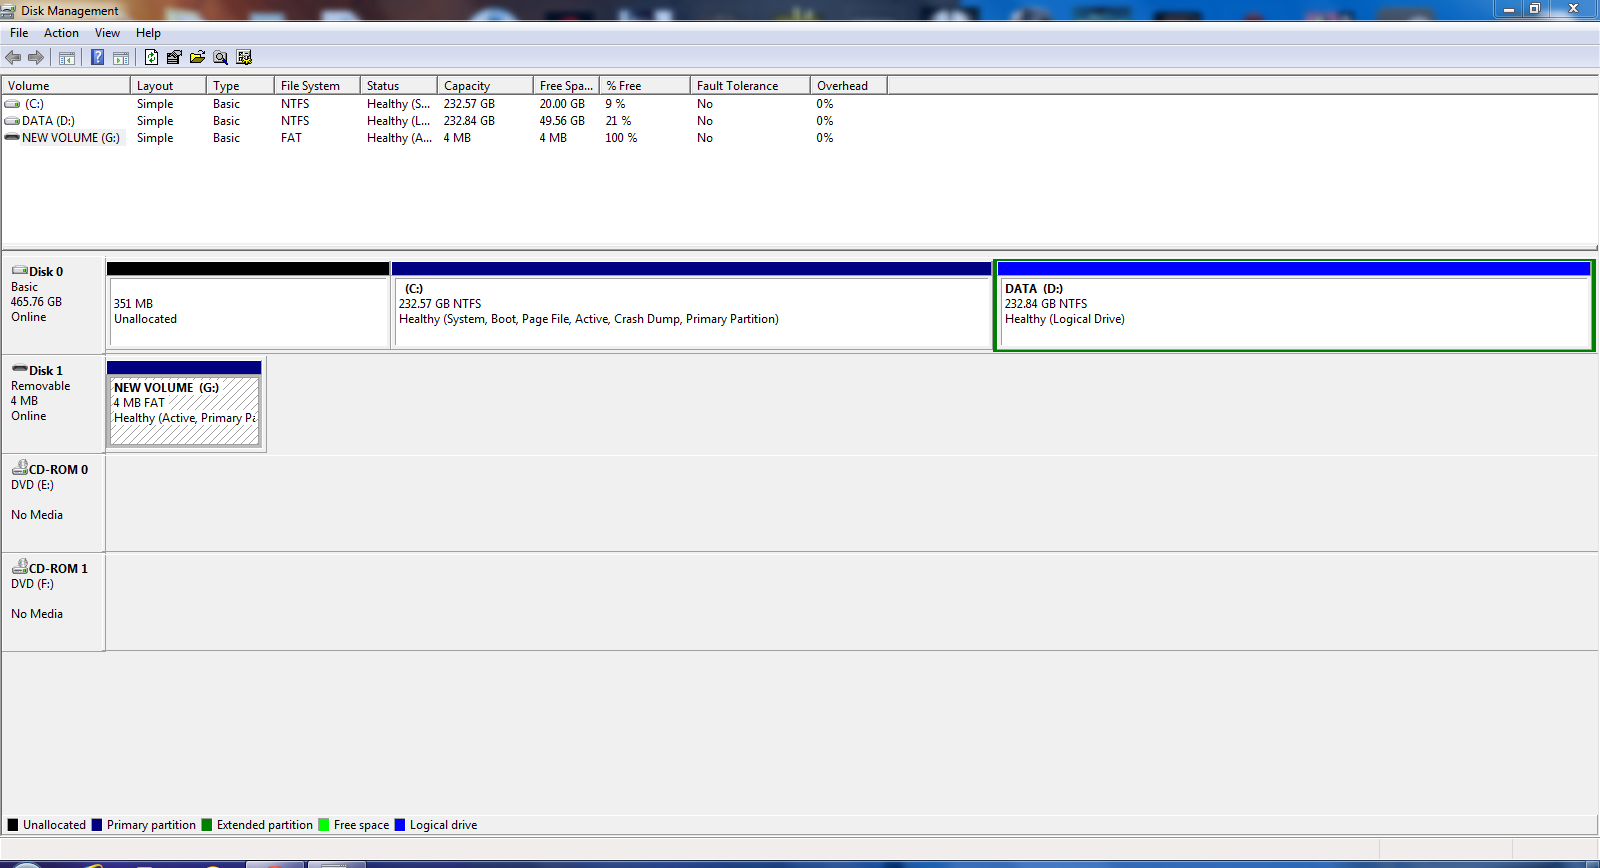Click the dark green Extended partition legend swatch

point(207,825)
